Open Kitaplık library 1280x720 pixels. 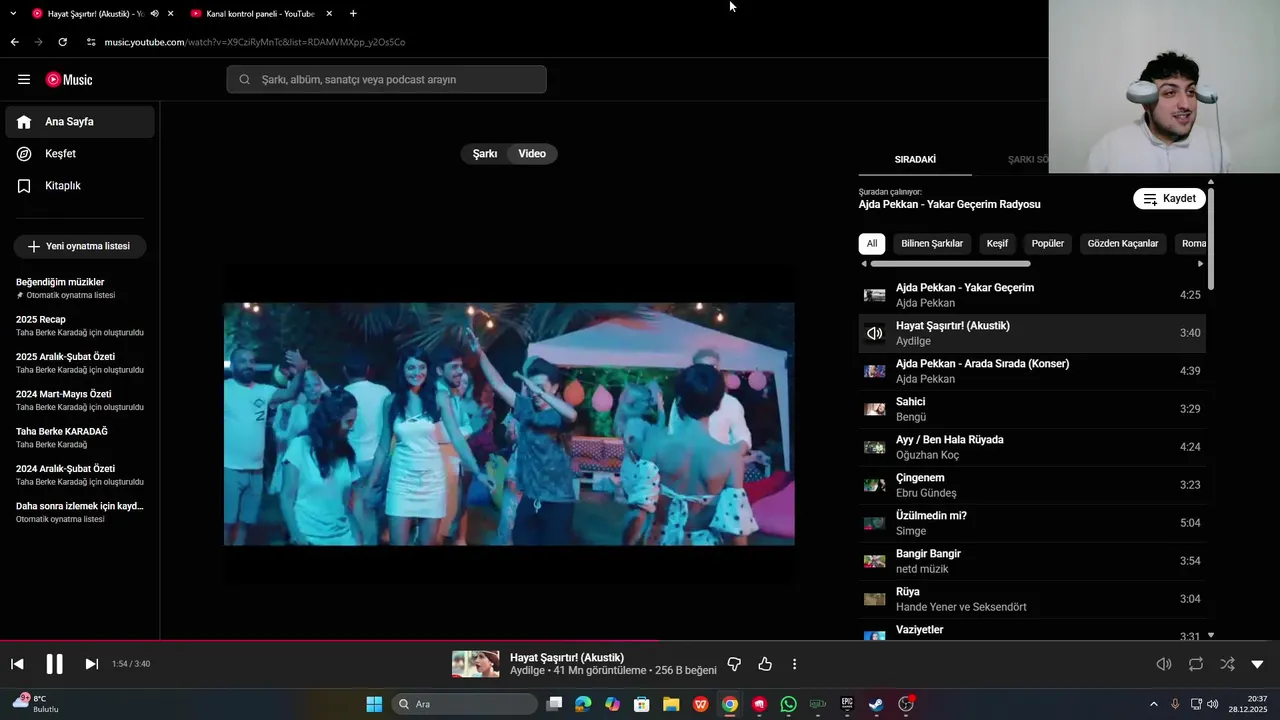tap(80, 186)
